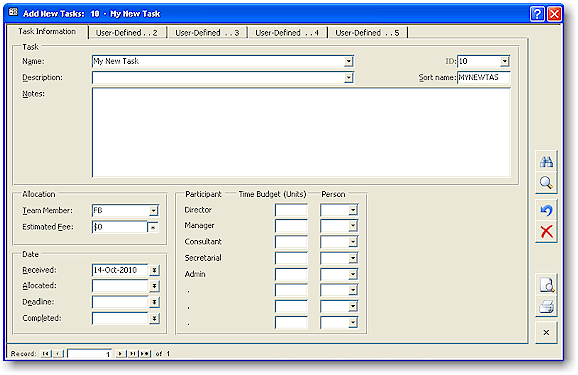Image resolution: width=578 pixels, height=375 pixels.
Task: Switch to the Task Information tab
Action: tap(47, 31)
